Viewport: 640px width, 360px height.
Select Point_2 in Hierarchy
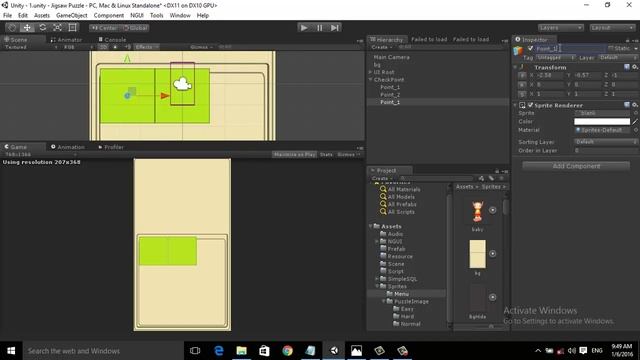[x=390, y=95]
